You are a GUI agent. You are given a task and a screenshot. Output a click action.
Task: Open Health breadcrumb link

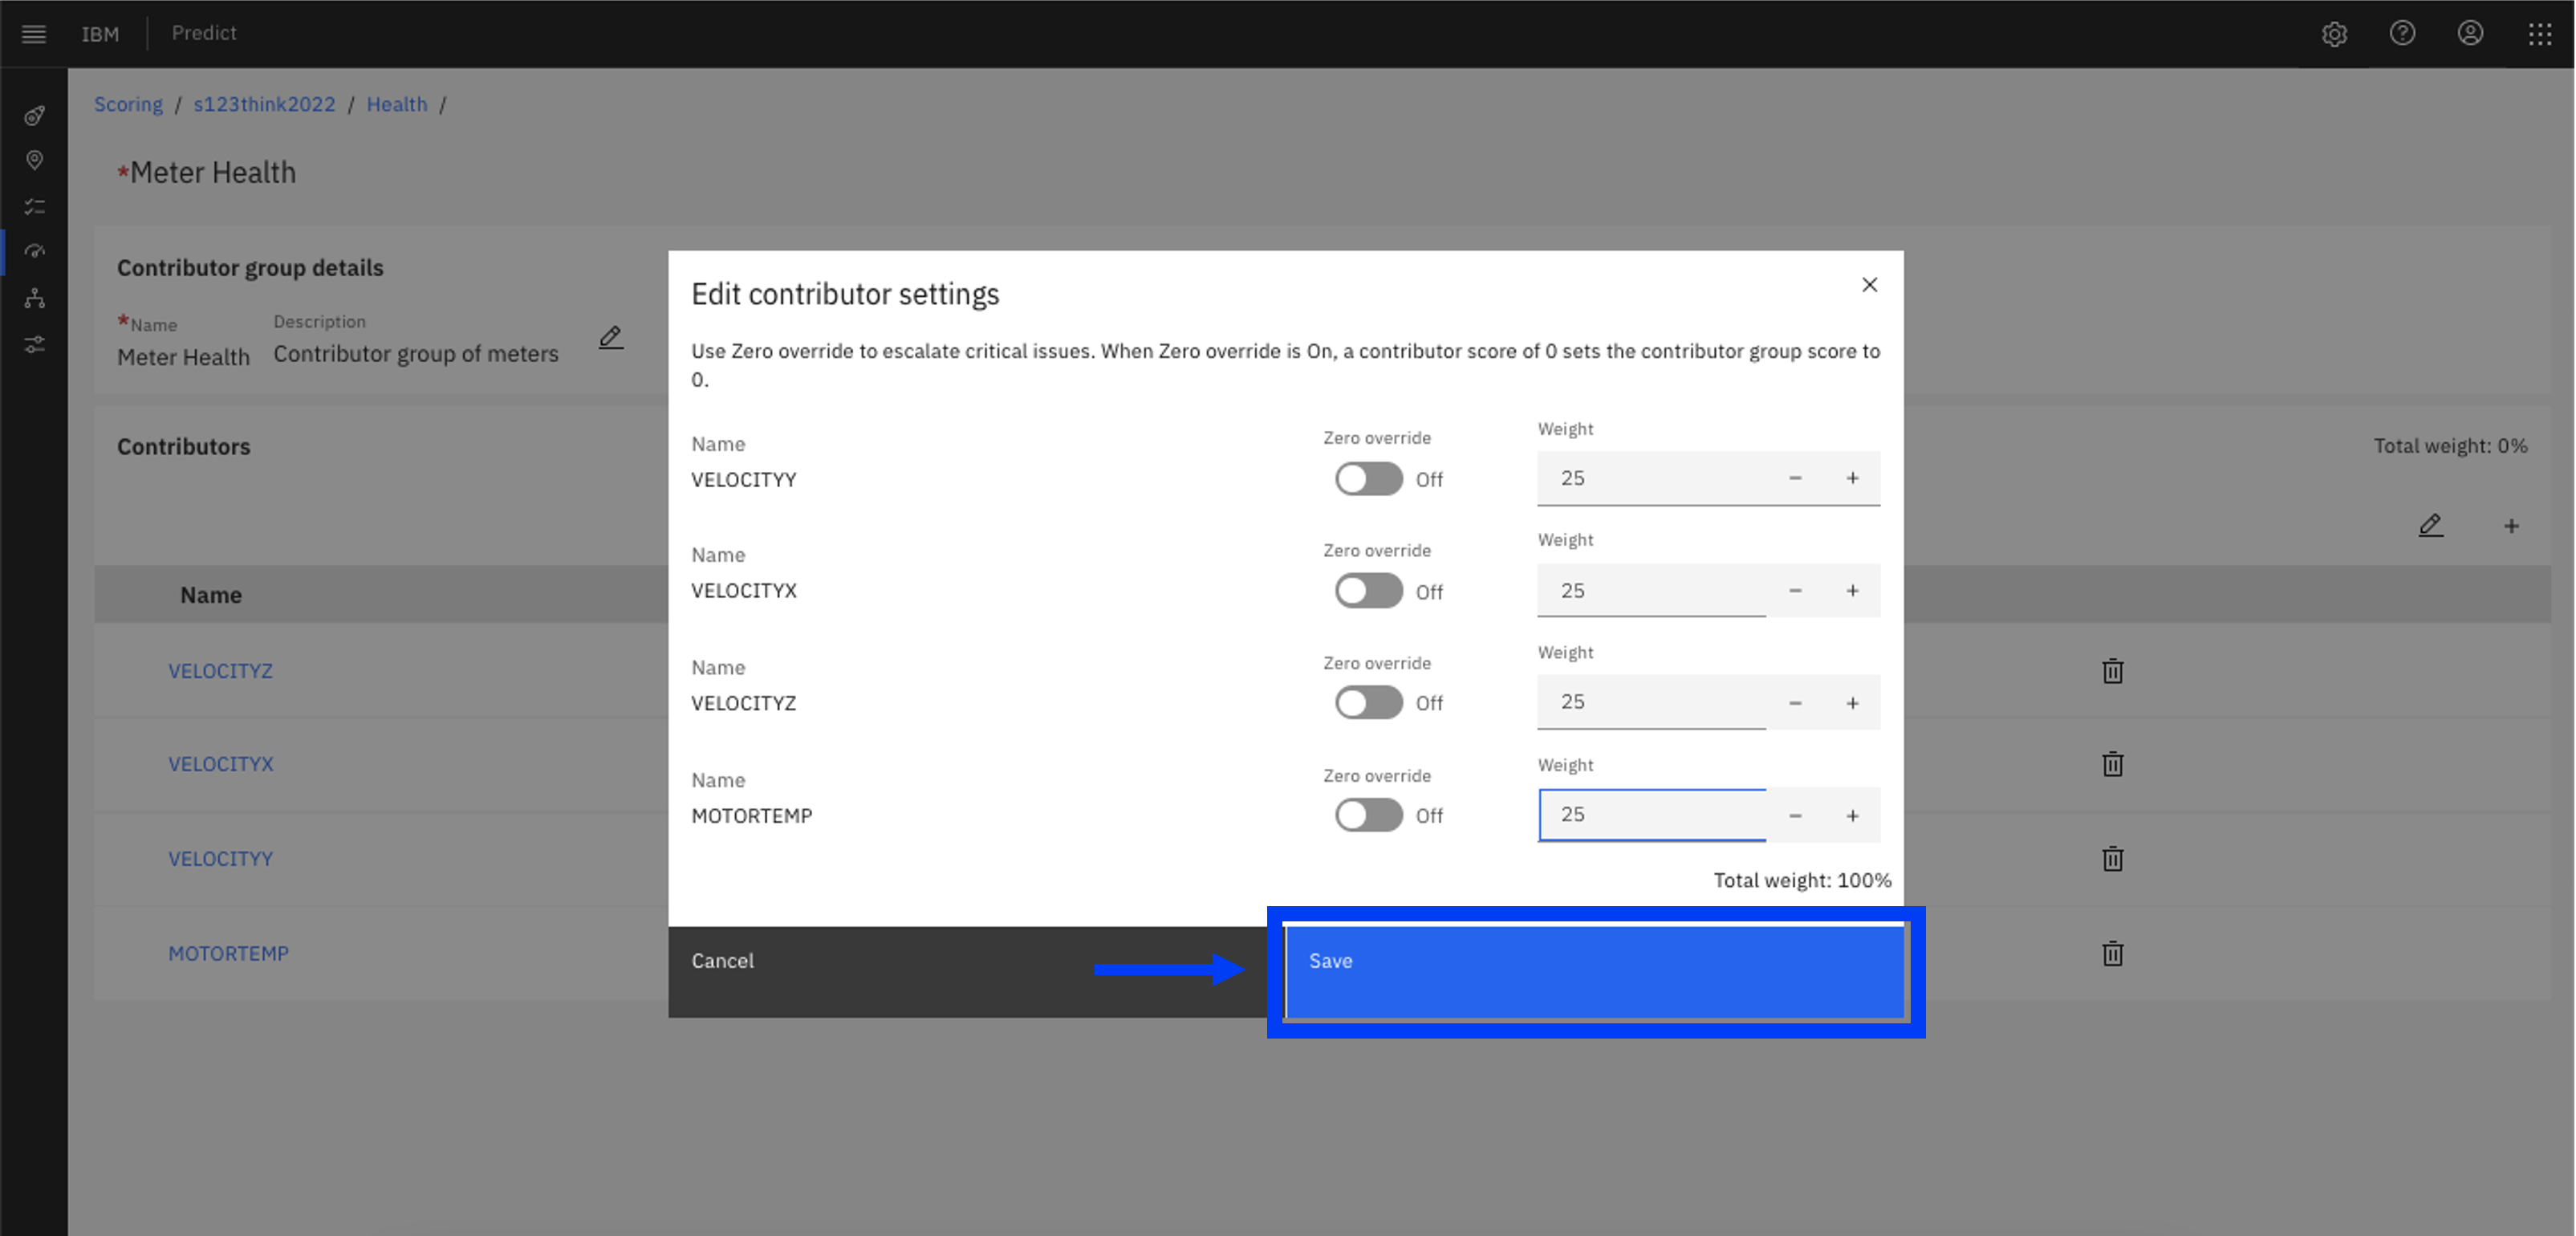396,104
